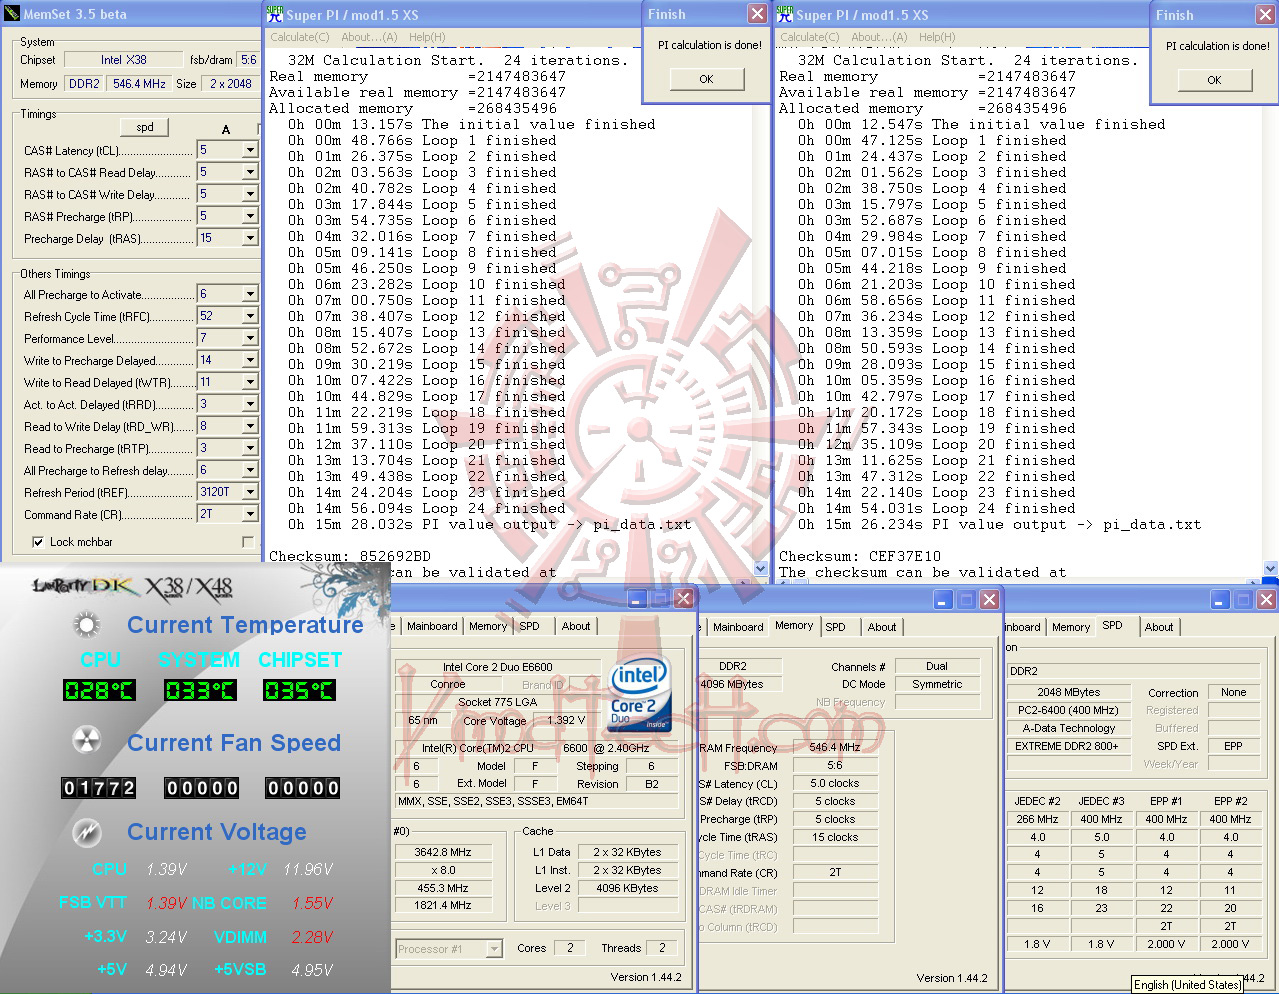This screenshot has width=1279, height=994.
Task: Toggle the unlabeled checkbox beside Lock mchbar
Action: 248,542
